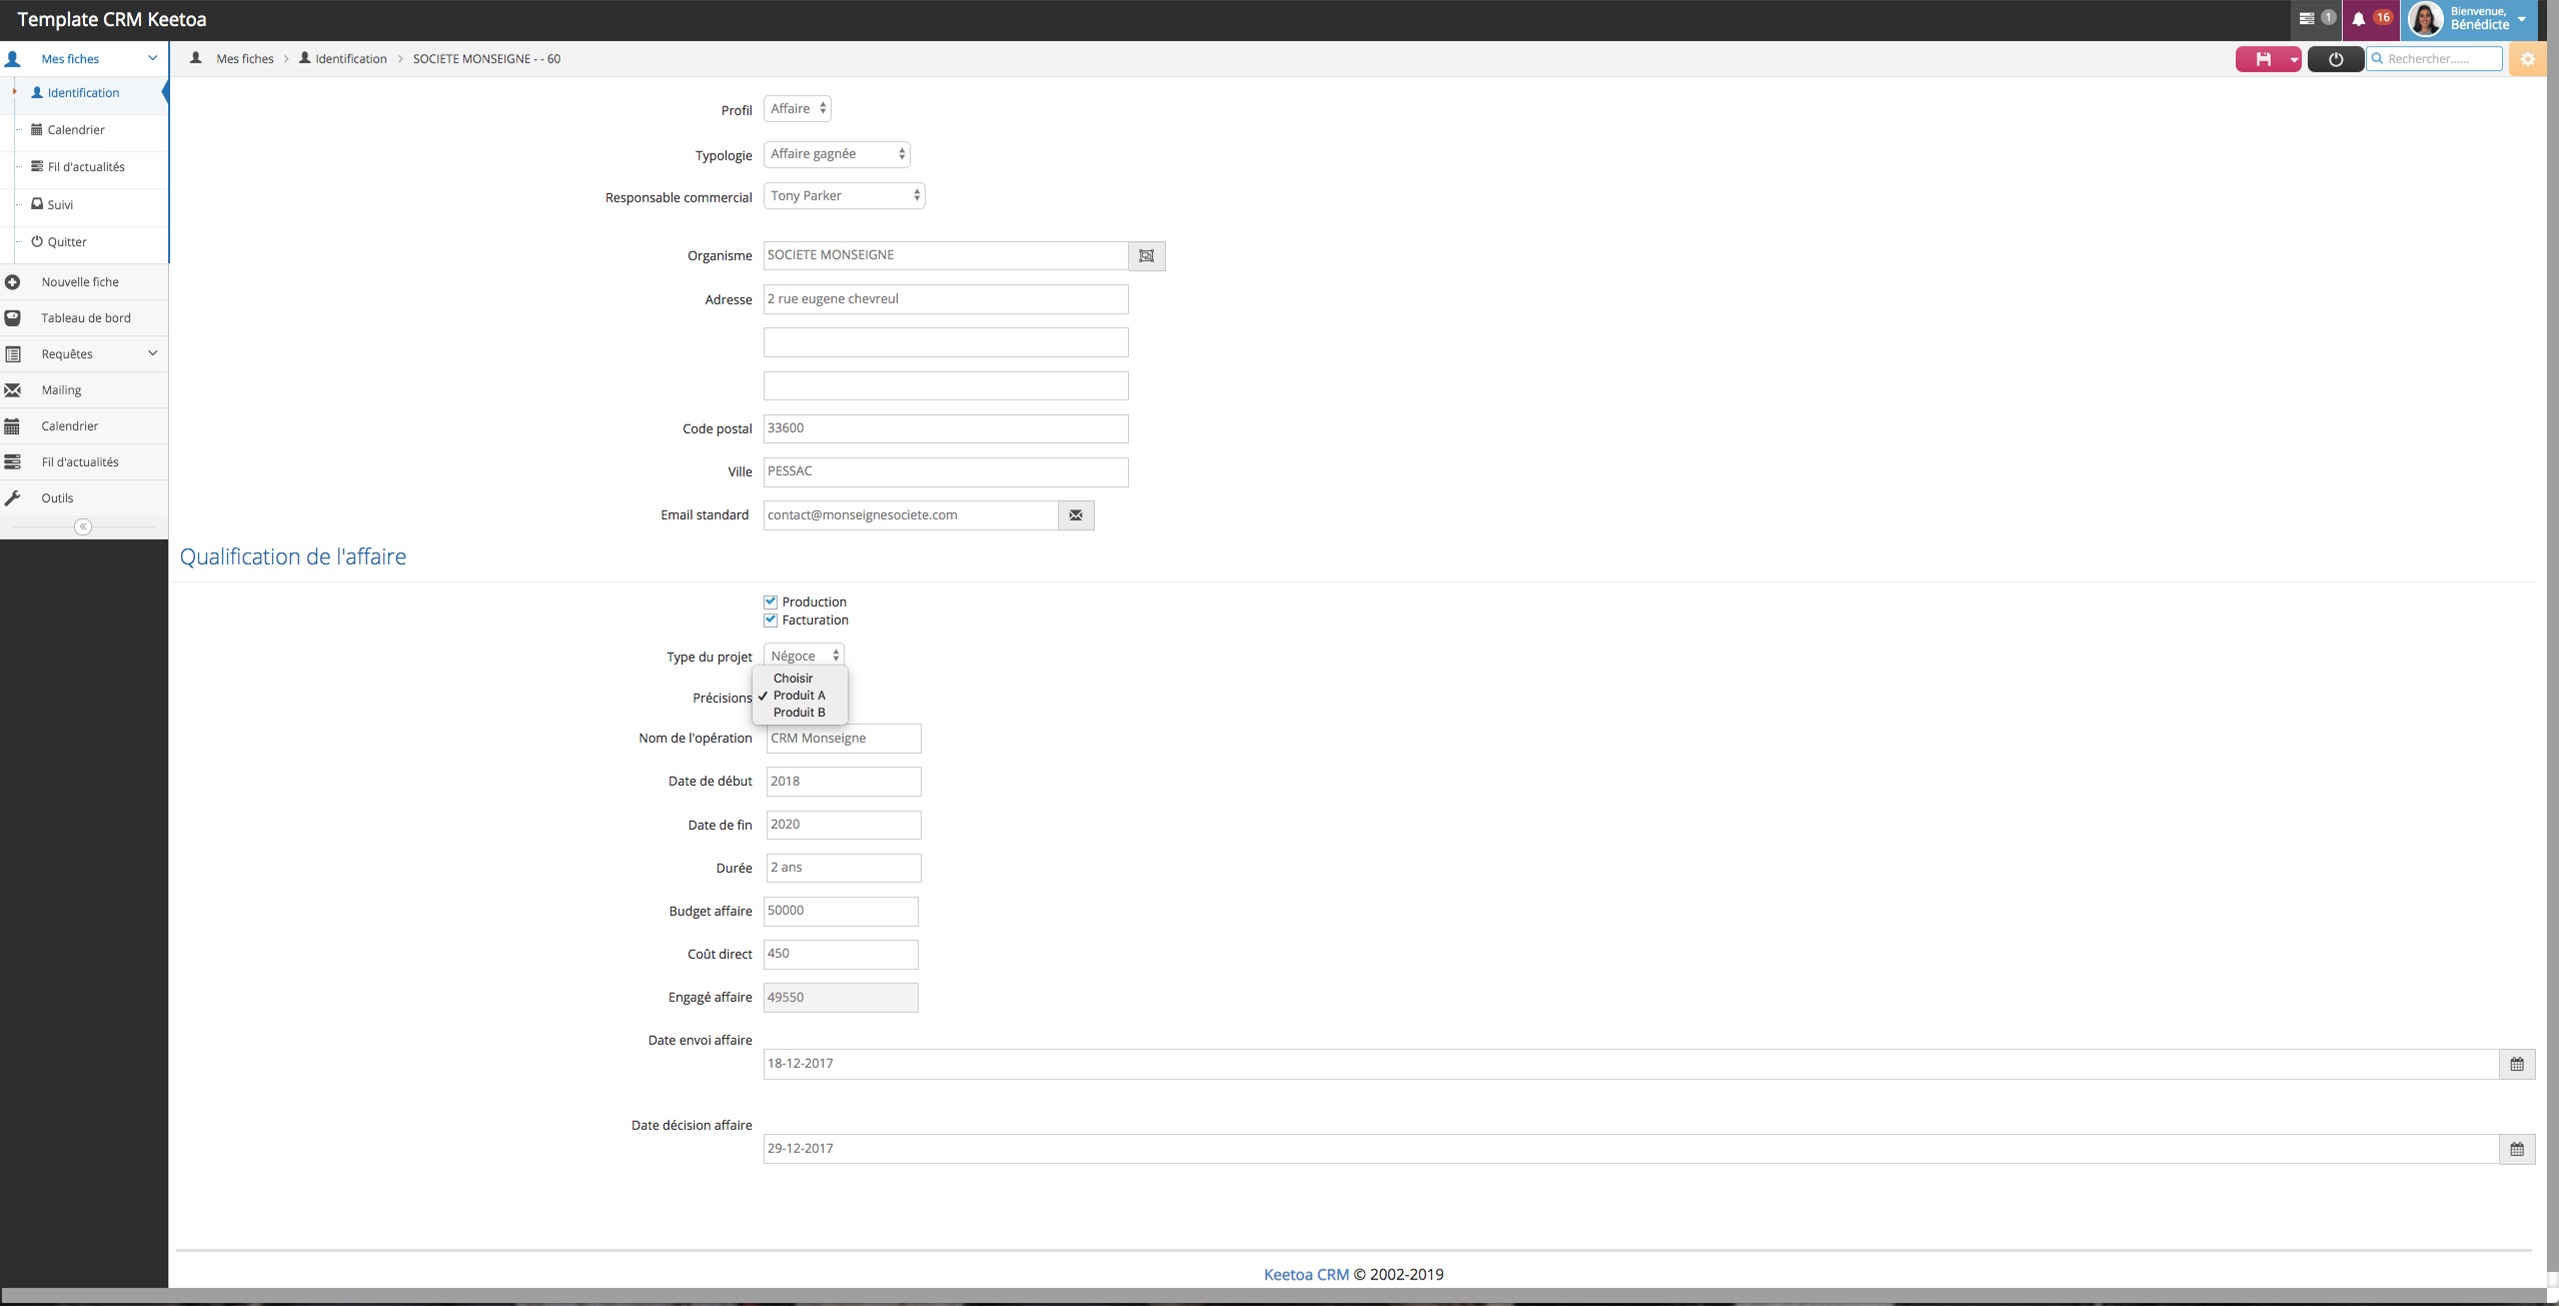
Task: Click the Budget affaire input field
Action: tap(840, 911)
